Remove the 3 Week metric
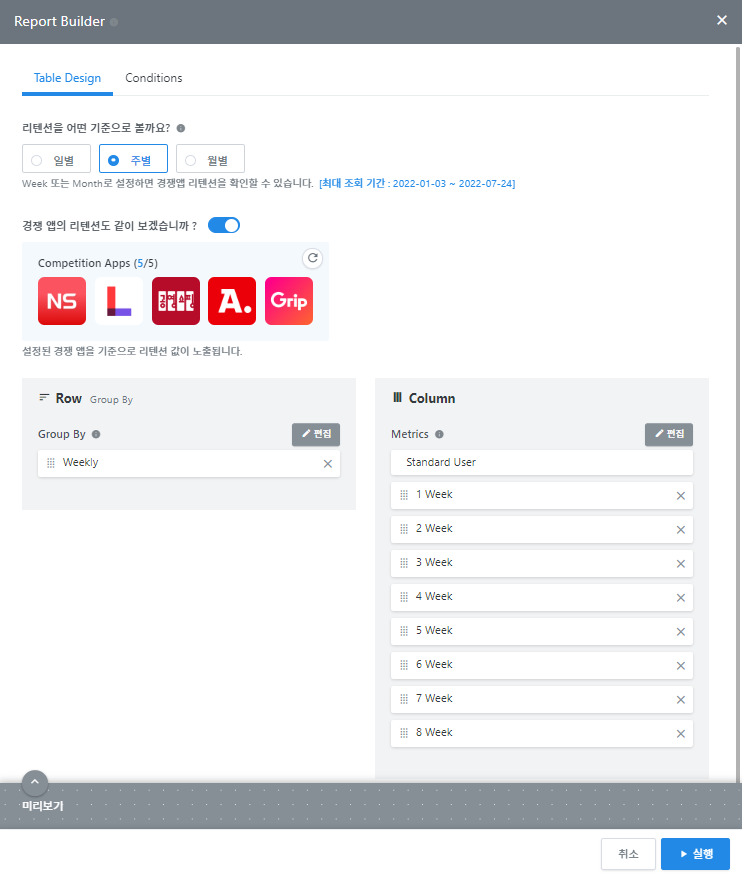This screenshot has height=877, width=742. (681, 564)
